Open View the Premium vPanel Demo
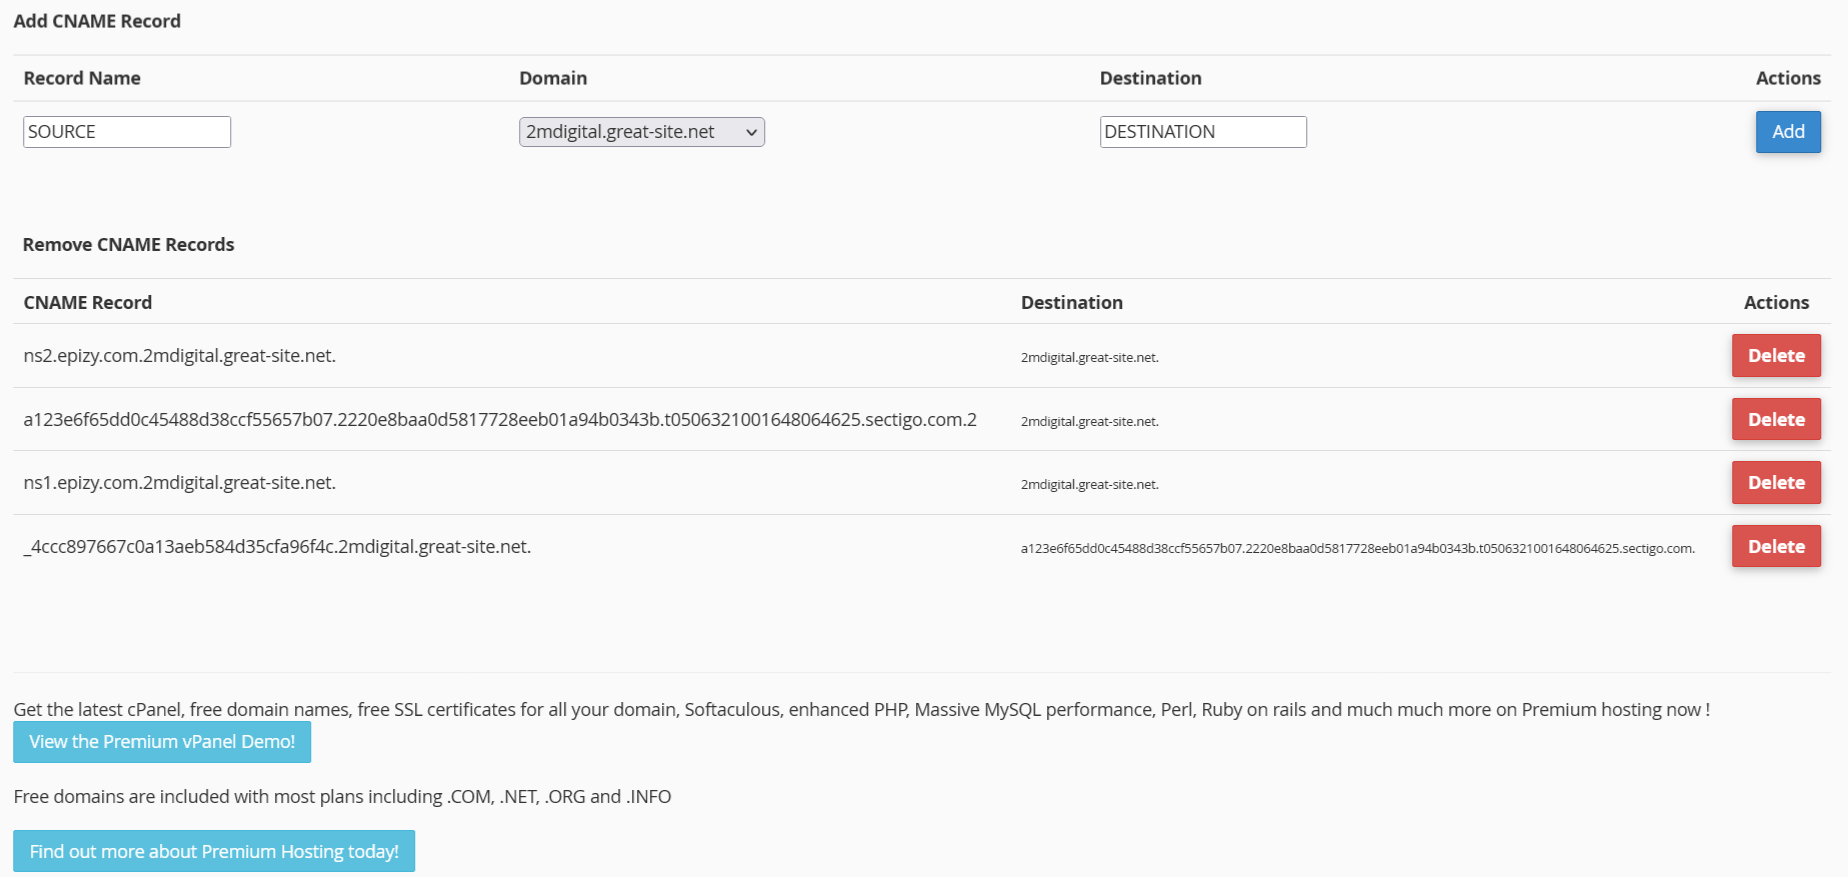Viewport: 1848px width, 877px height. point(162,742)
